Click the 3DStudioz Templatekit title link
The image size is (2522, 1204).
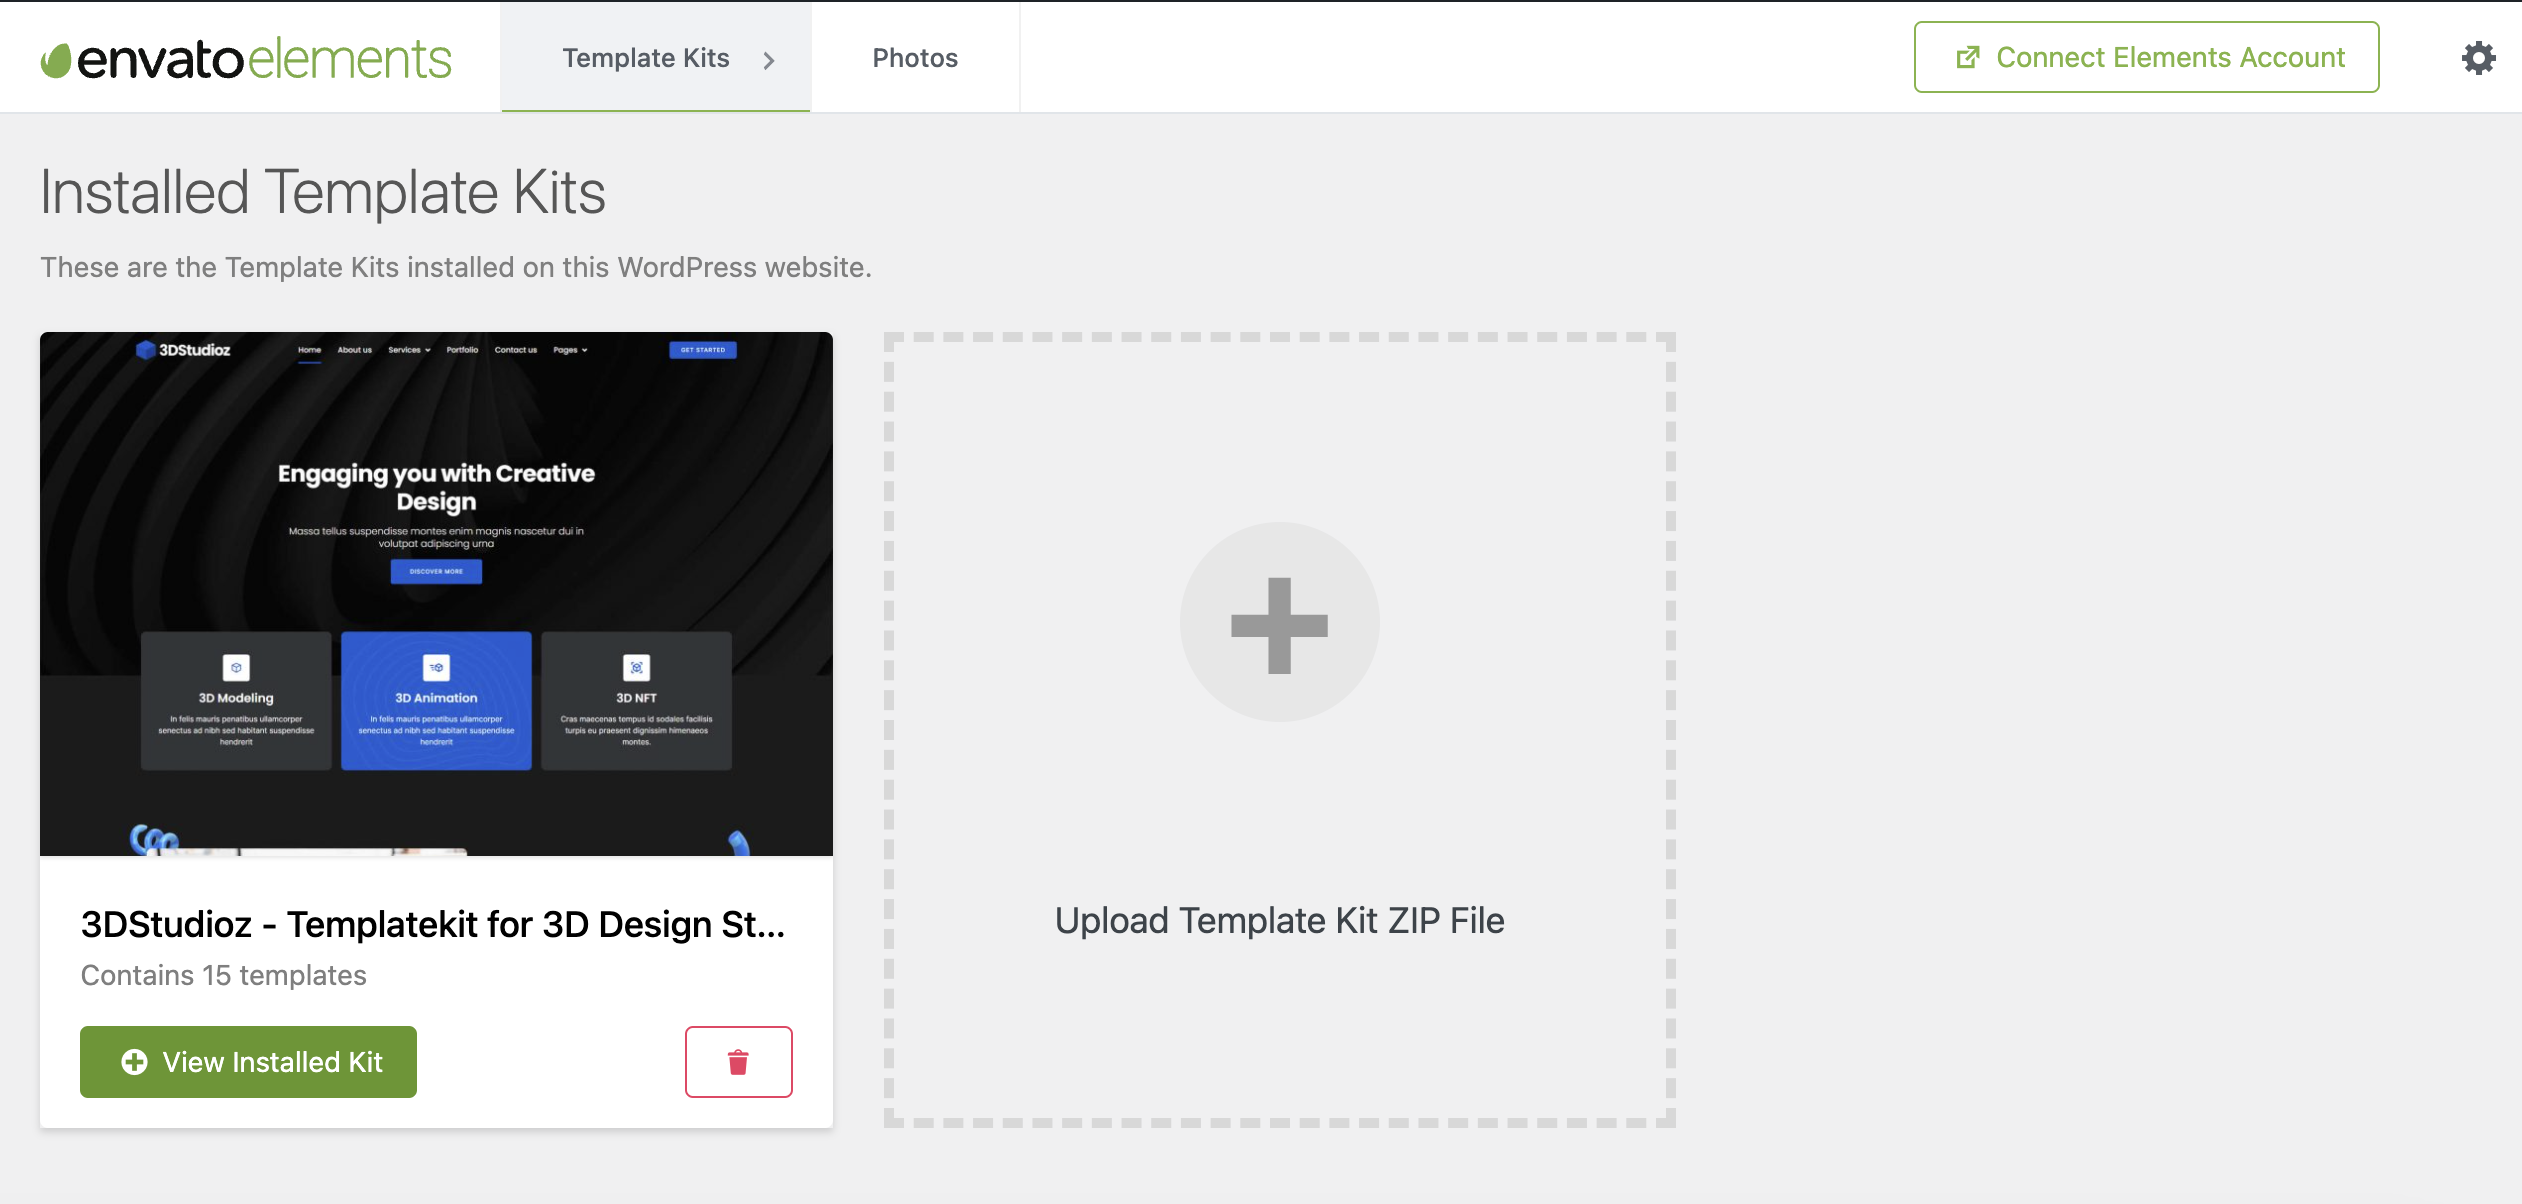(432, 924)
